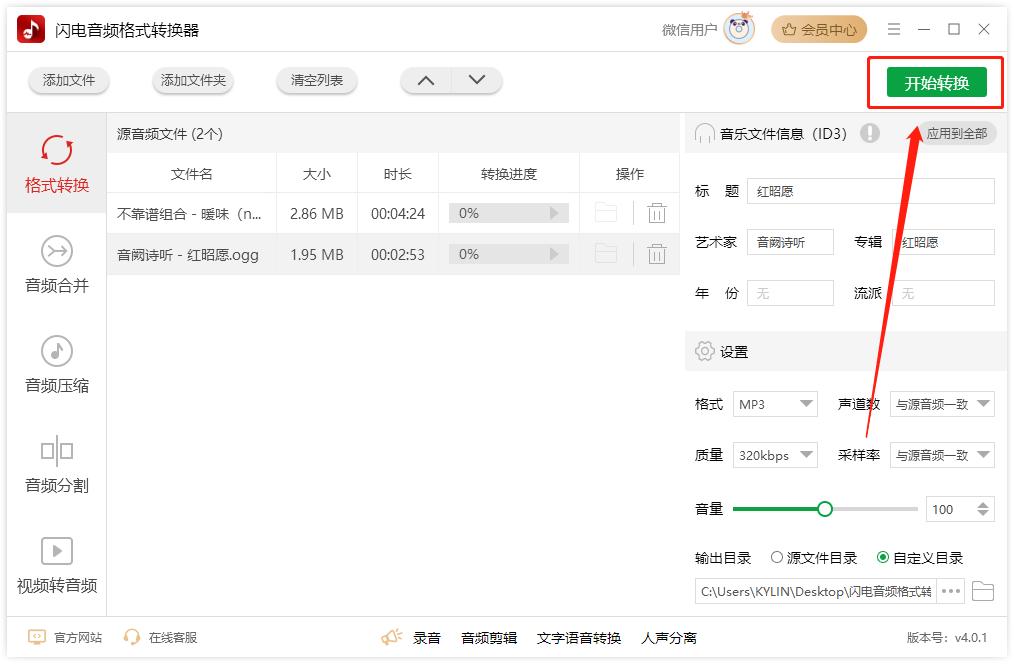Open the 视频转音频 video-to-audio tool
The height and width of the screenshot is (664, 1014).
point(56,566)
